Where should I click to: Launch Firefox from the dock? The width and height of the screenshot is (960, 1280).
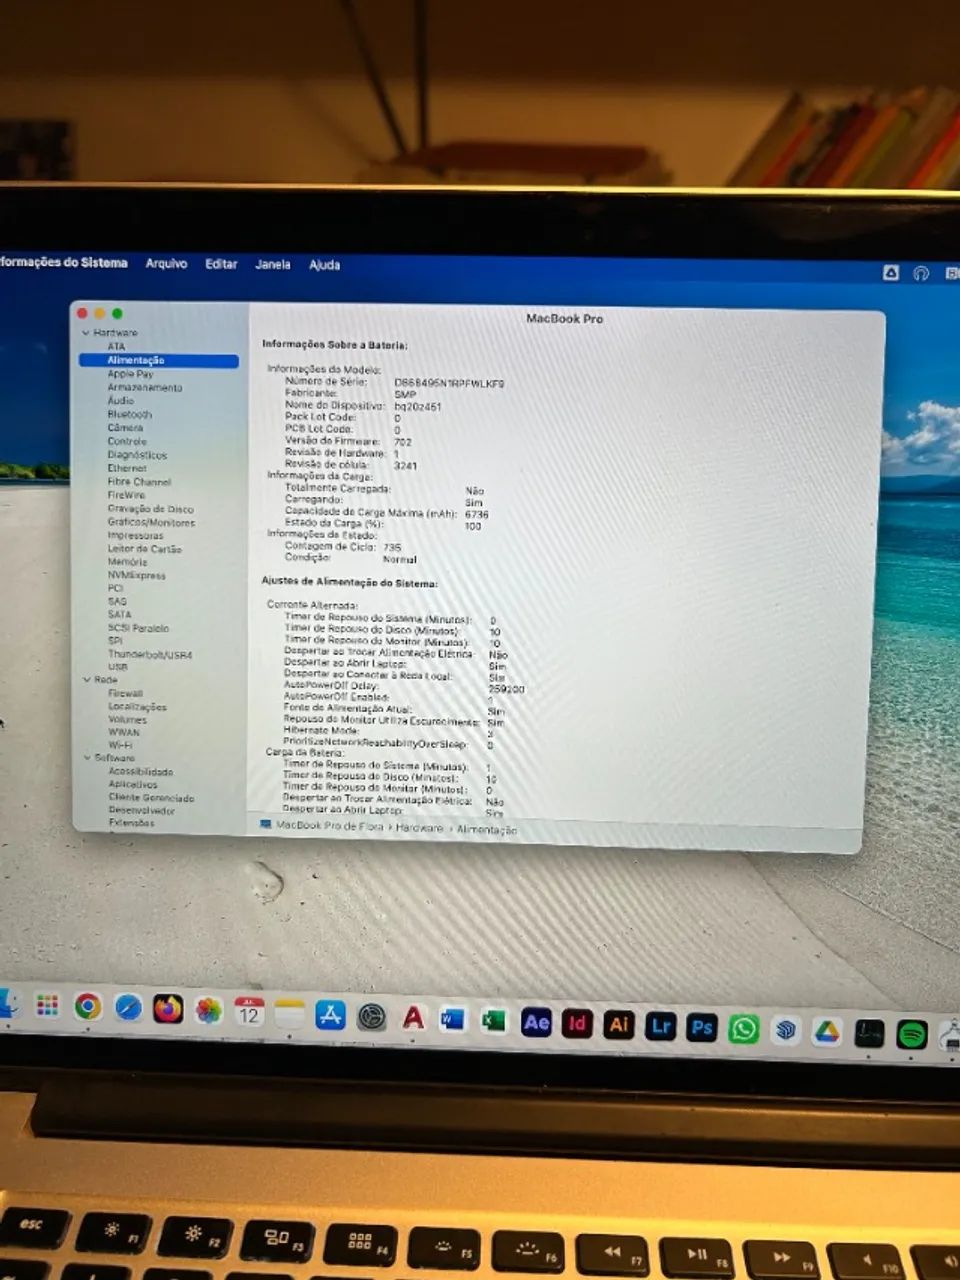(x=168, y=1009)
